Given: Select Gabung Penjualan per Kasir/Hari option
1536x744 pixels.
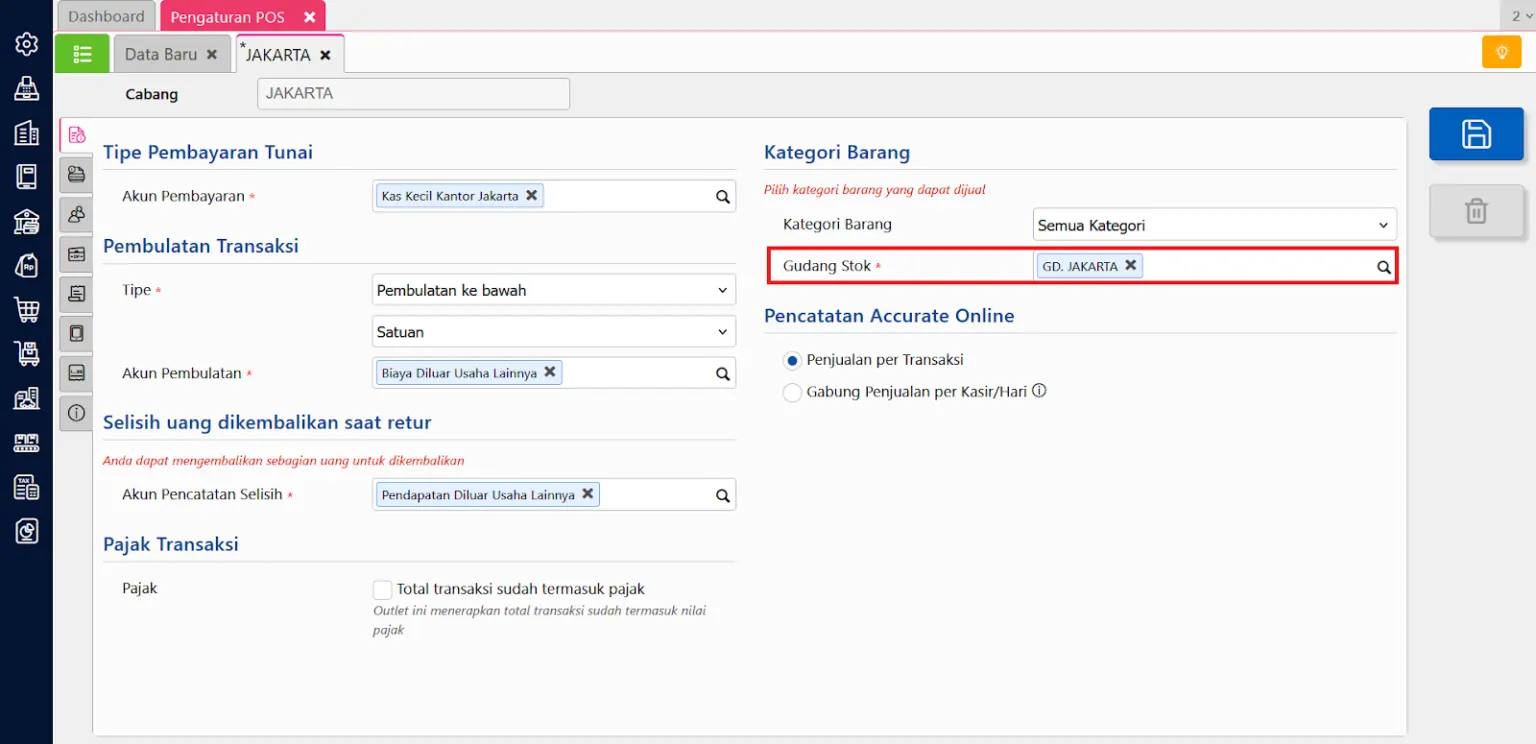Looking at the screenshot, I should [793, 393].
